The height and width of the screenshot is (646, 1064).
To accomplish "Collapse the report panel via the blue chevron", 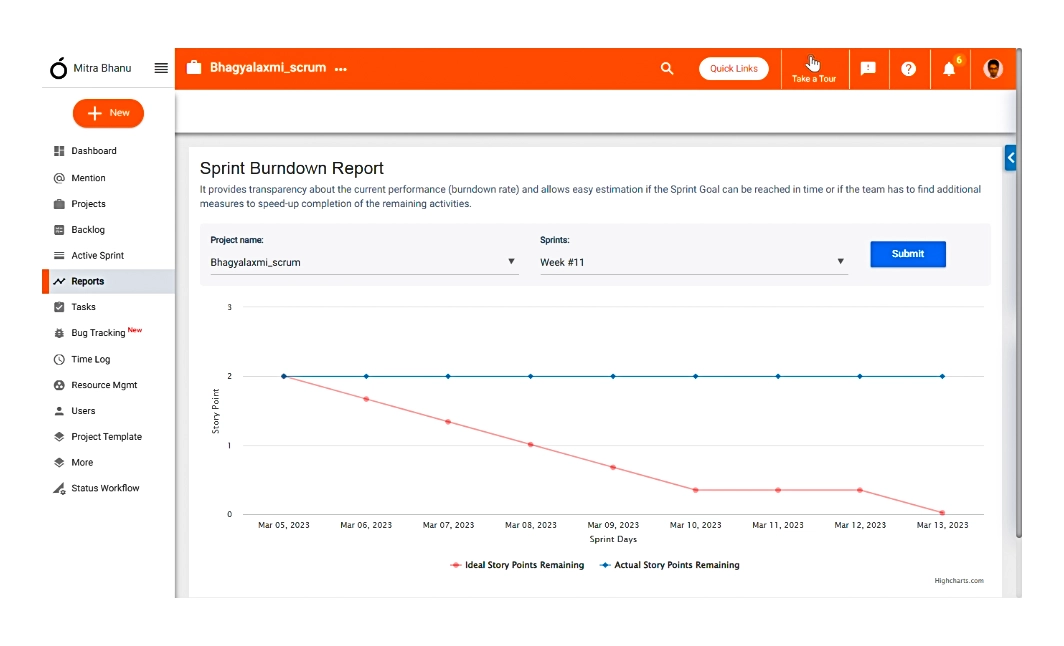I will [1010, 157].
